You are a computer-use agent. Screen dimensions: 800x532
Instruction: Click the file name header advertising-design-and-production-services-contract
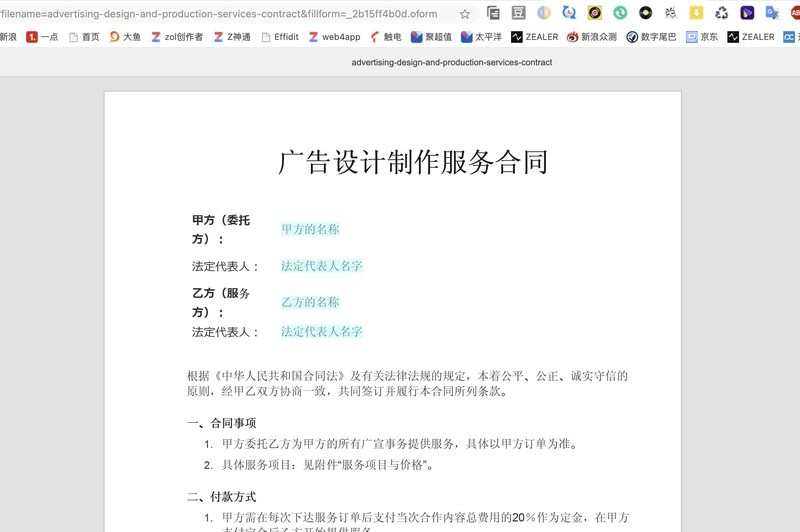click(452, 62)
